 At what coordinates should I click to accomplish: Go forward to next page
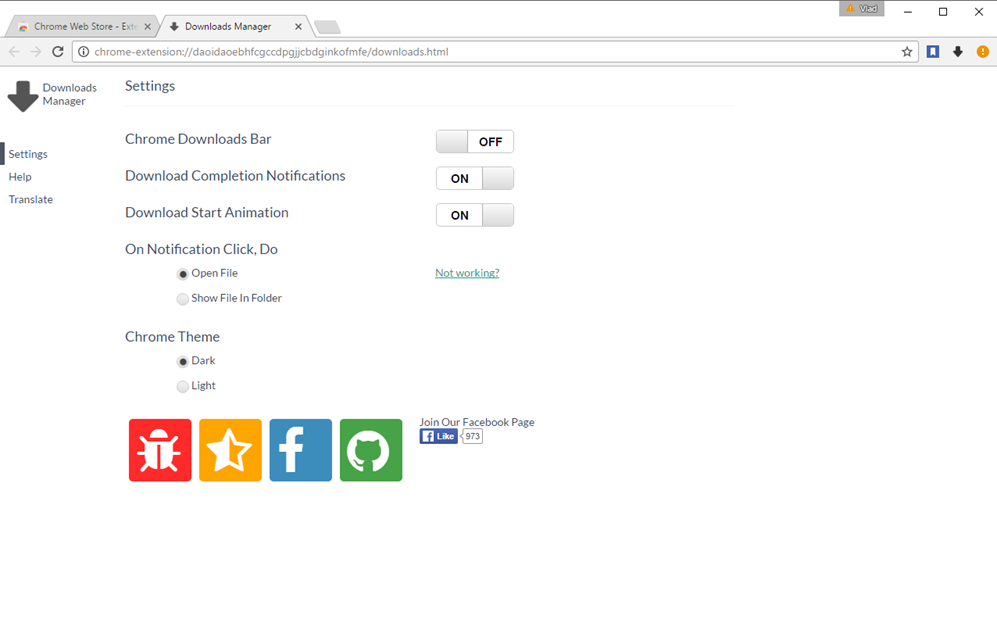[36, 52]
